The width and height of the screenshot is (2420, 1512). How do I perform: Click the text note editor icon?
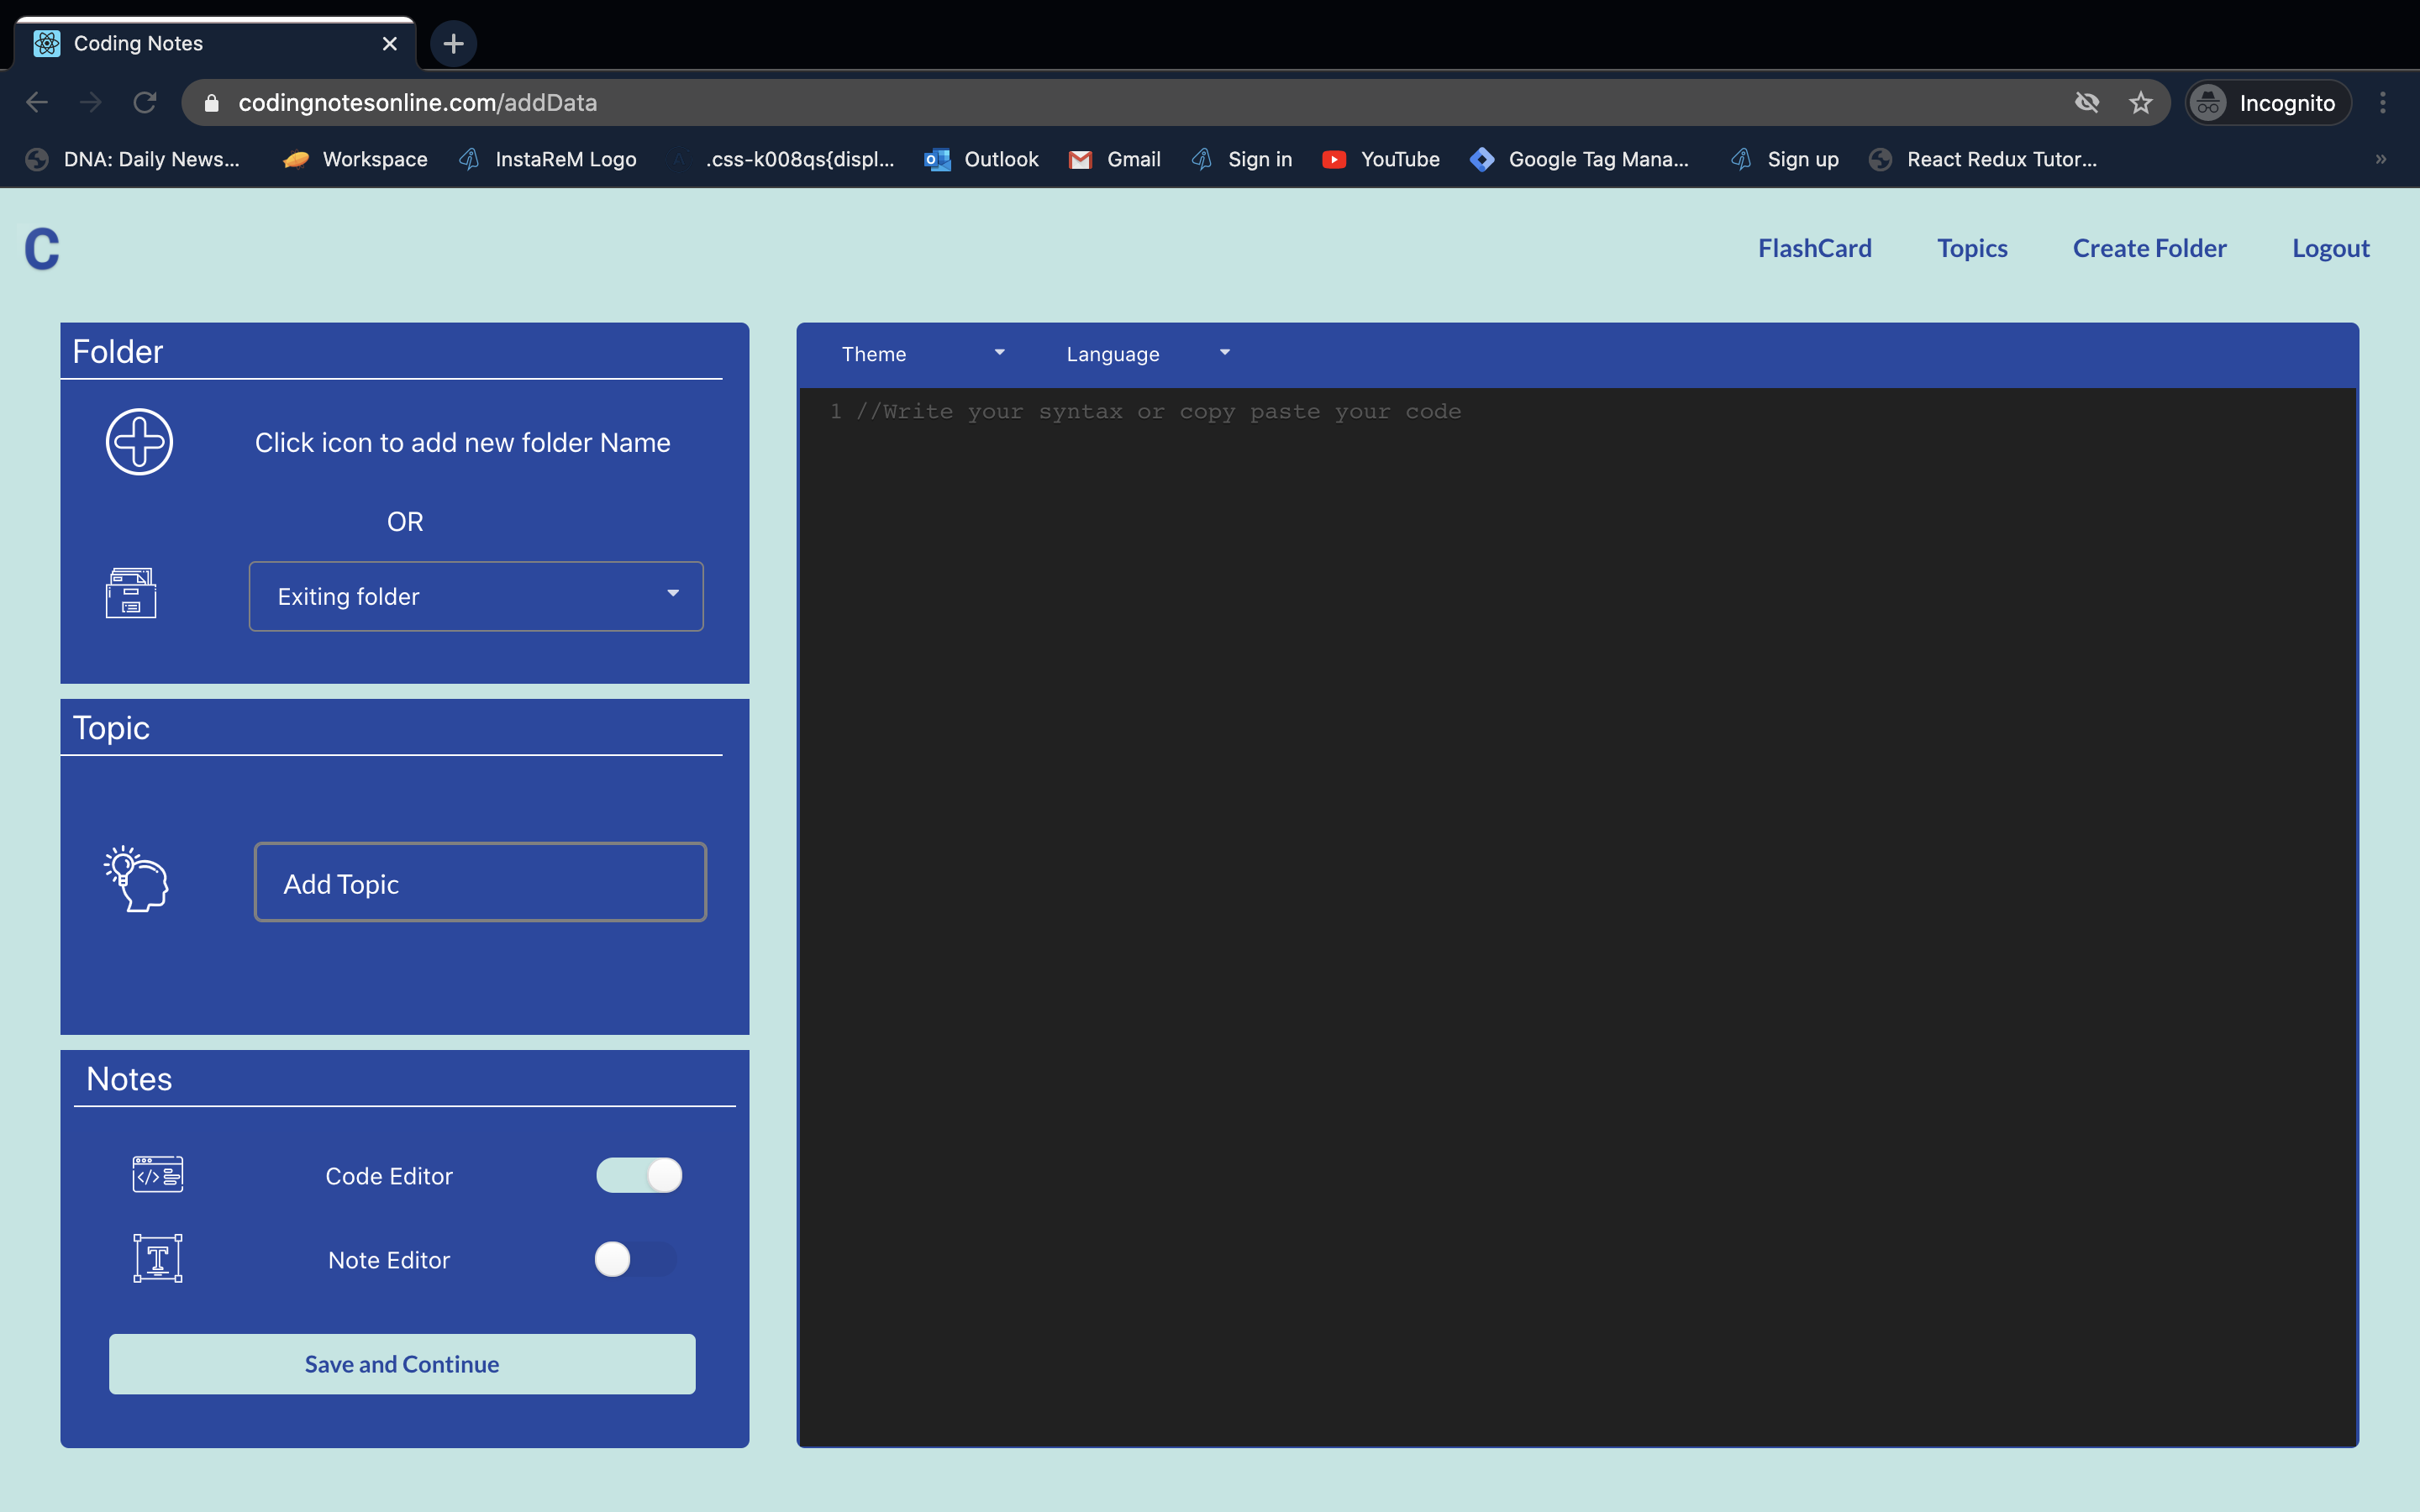(157, 1258)
